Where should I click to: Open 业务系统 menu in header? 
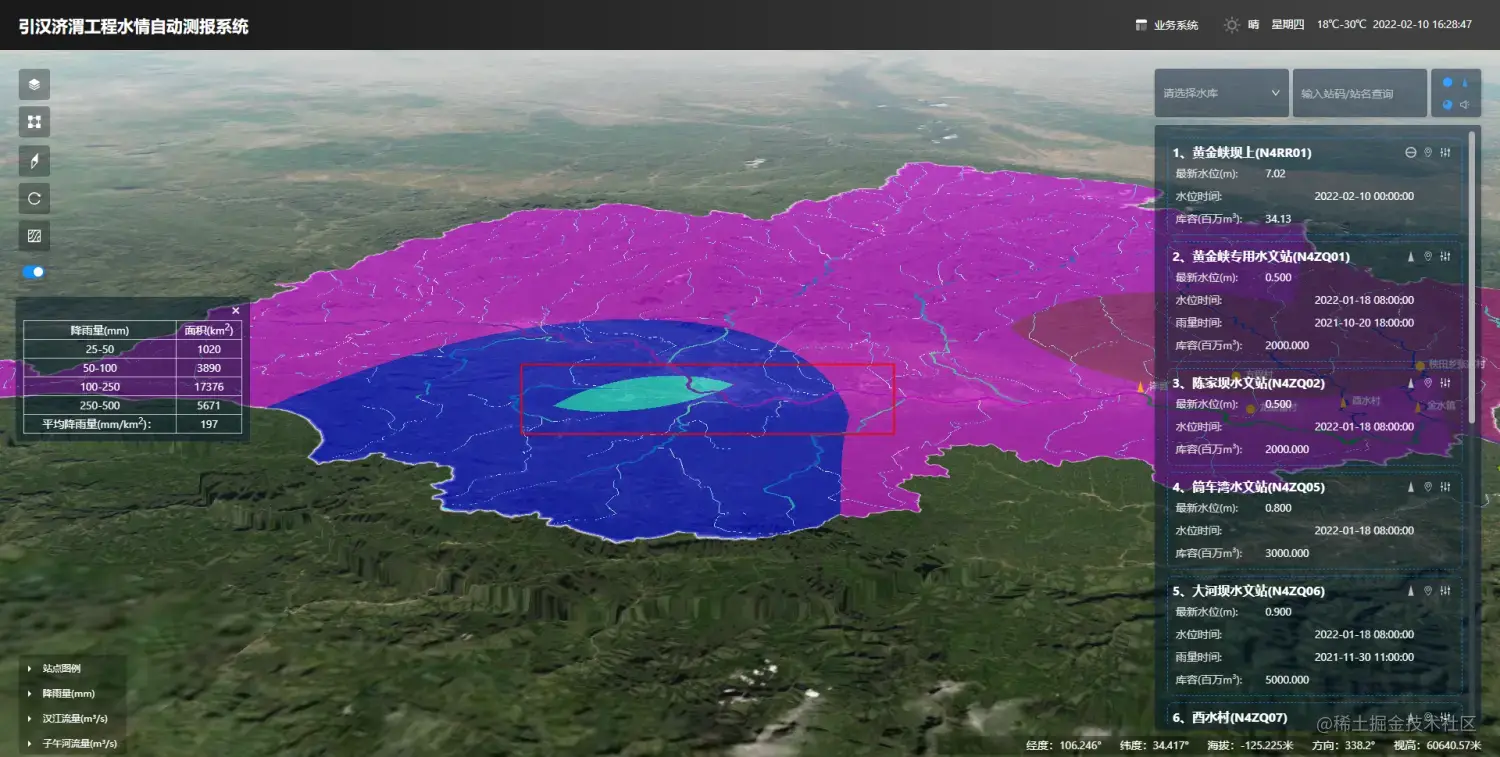click(x=1167, y=25)
